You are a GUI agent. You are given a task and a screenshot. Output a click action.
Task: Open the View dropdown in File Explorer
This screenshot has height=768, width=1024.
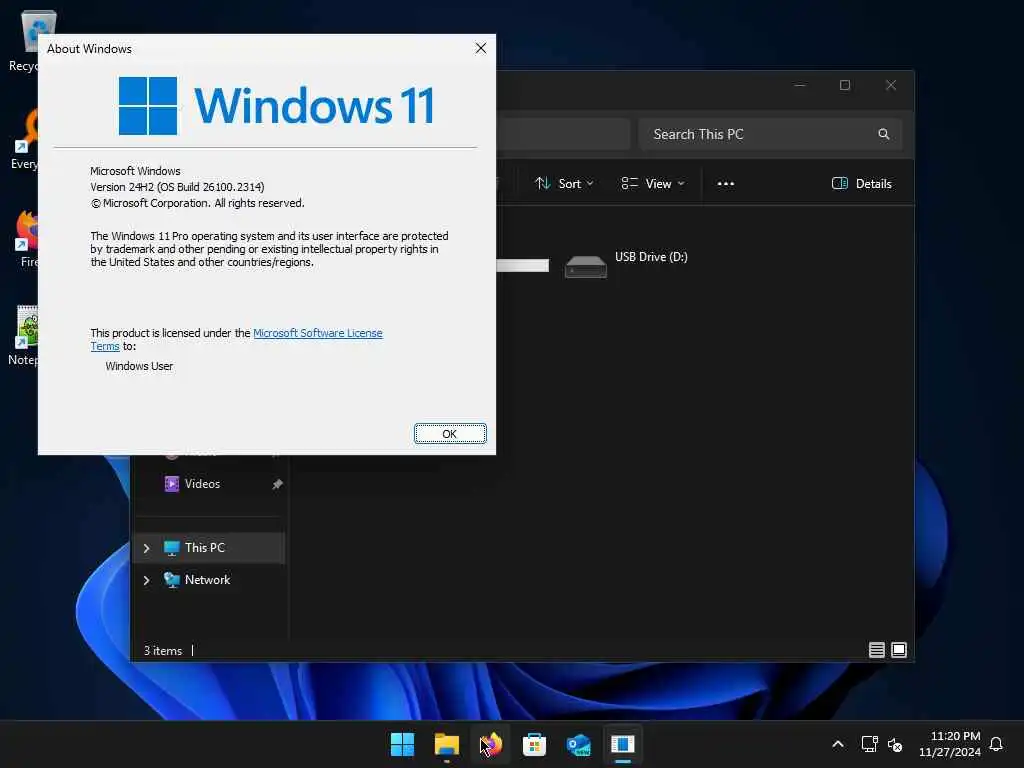pyautogui.click(x=652, y=184)
